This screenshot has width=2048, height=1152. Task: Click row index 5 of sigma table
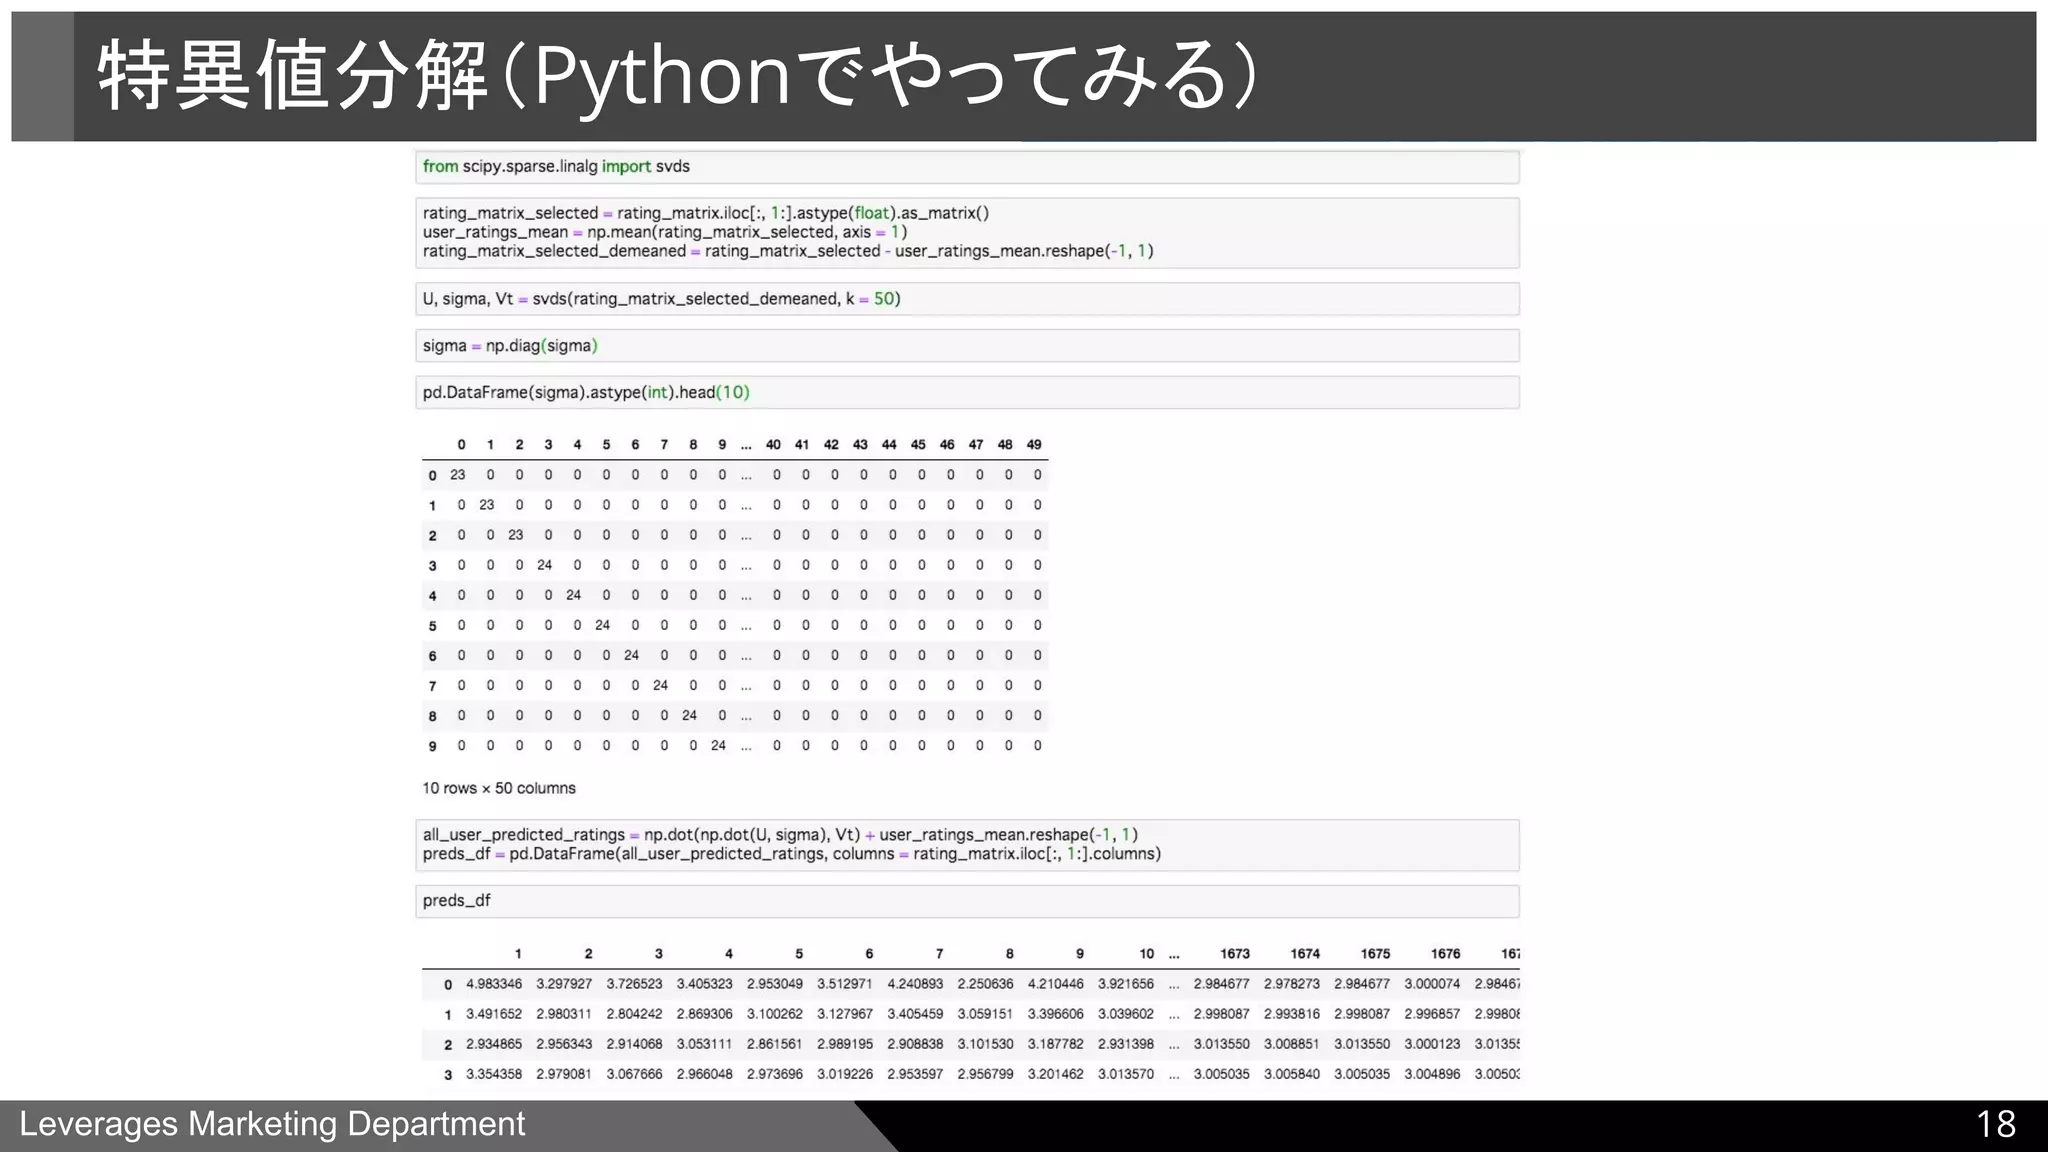[x=432, y=626]
